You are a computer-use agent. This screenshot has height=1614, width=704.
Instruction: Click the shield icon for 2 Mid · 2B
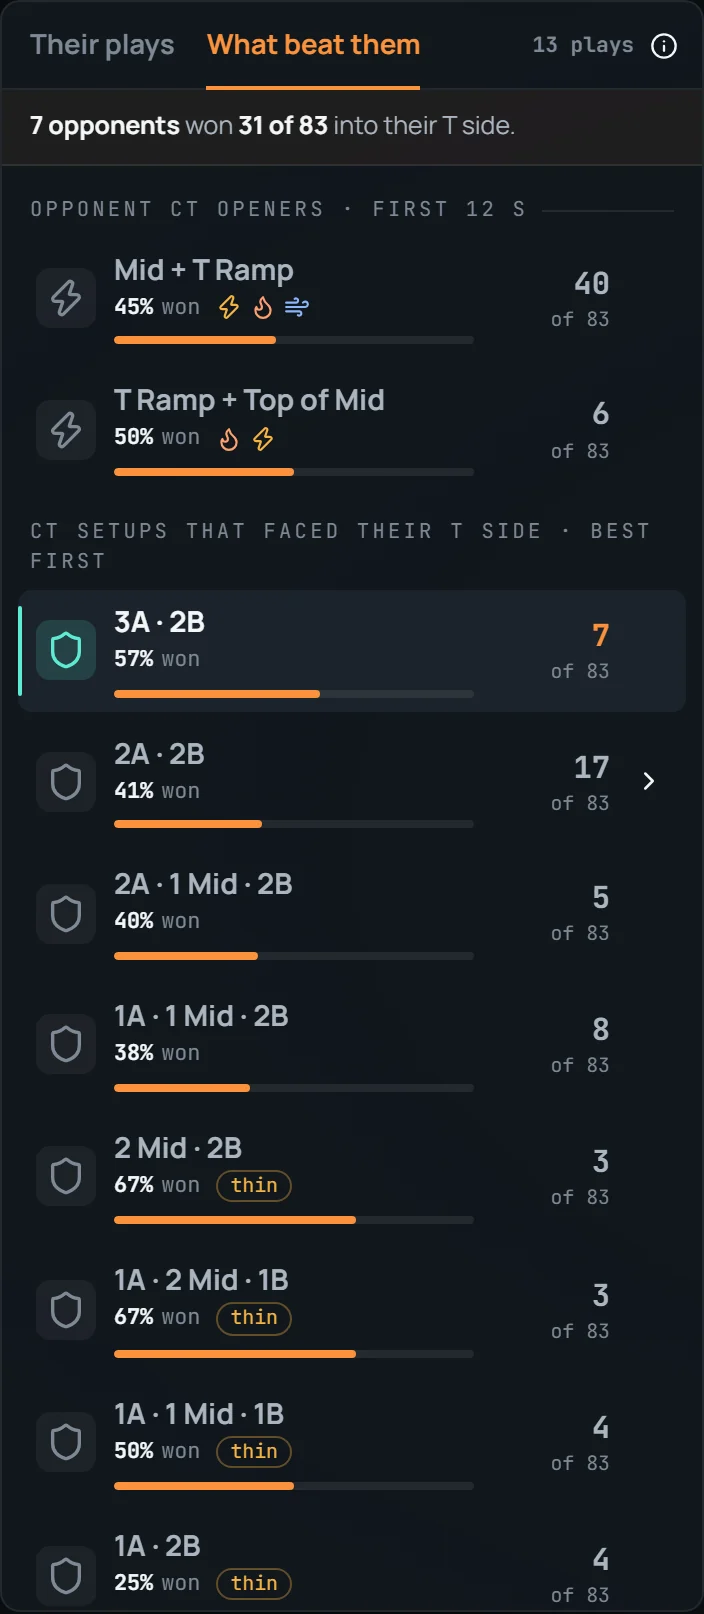pyautogui.click(x=66, y=1176)
